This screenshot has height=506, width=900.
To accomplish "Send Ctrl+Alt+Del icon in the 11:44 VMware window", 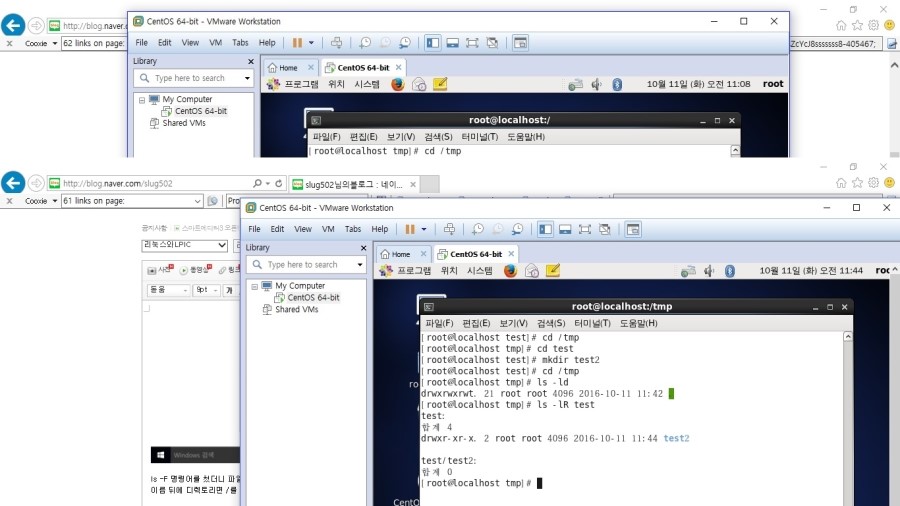I will (449, 229).
